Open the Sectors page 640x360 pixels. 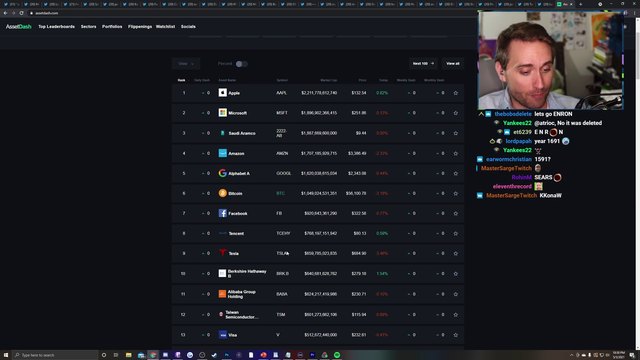[89, 27]
